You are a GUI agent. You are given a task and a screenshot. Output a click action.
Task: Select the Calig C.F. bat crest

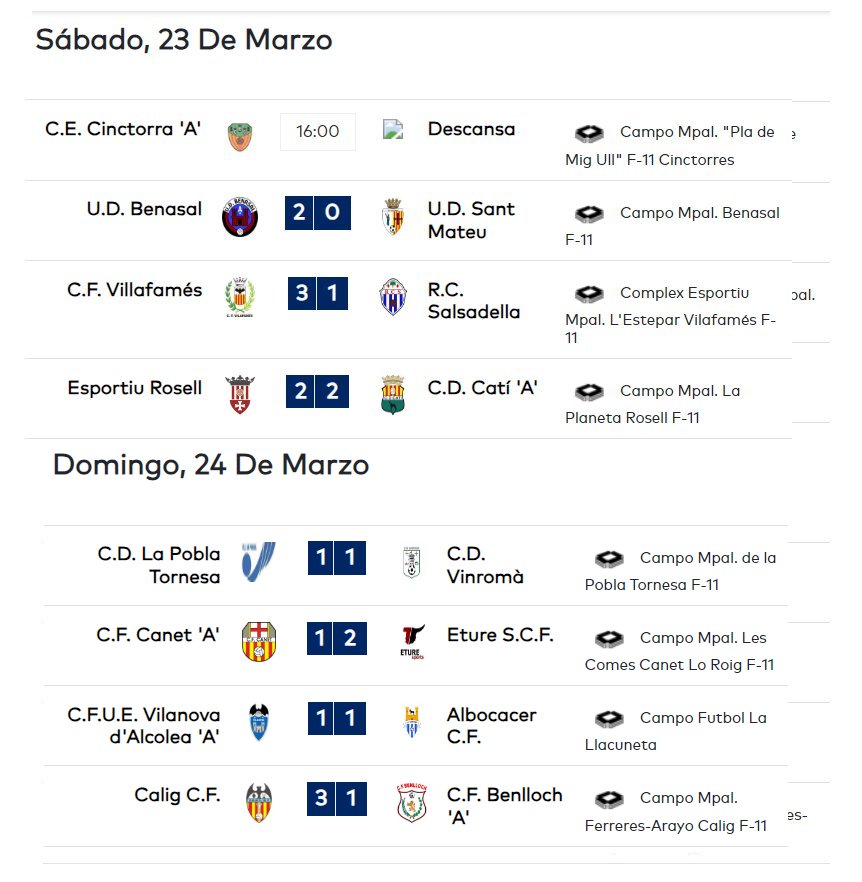click(x=259, y=803)
